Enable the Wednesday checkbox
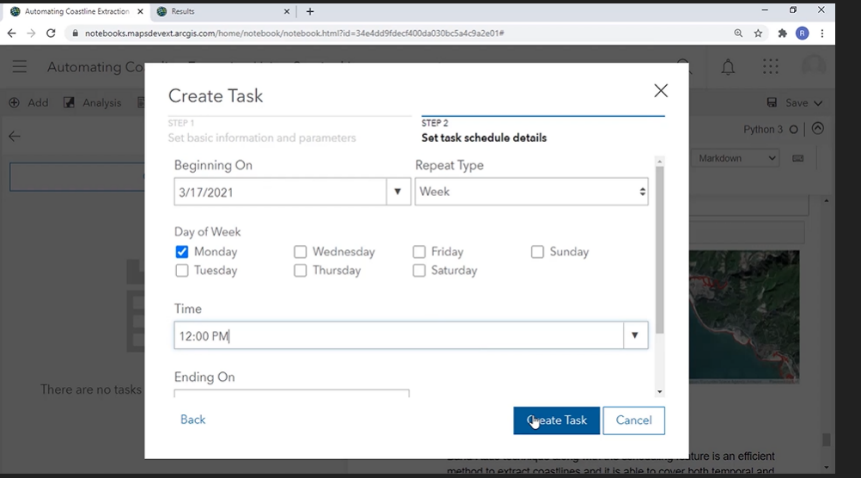 point(300,252)
